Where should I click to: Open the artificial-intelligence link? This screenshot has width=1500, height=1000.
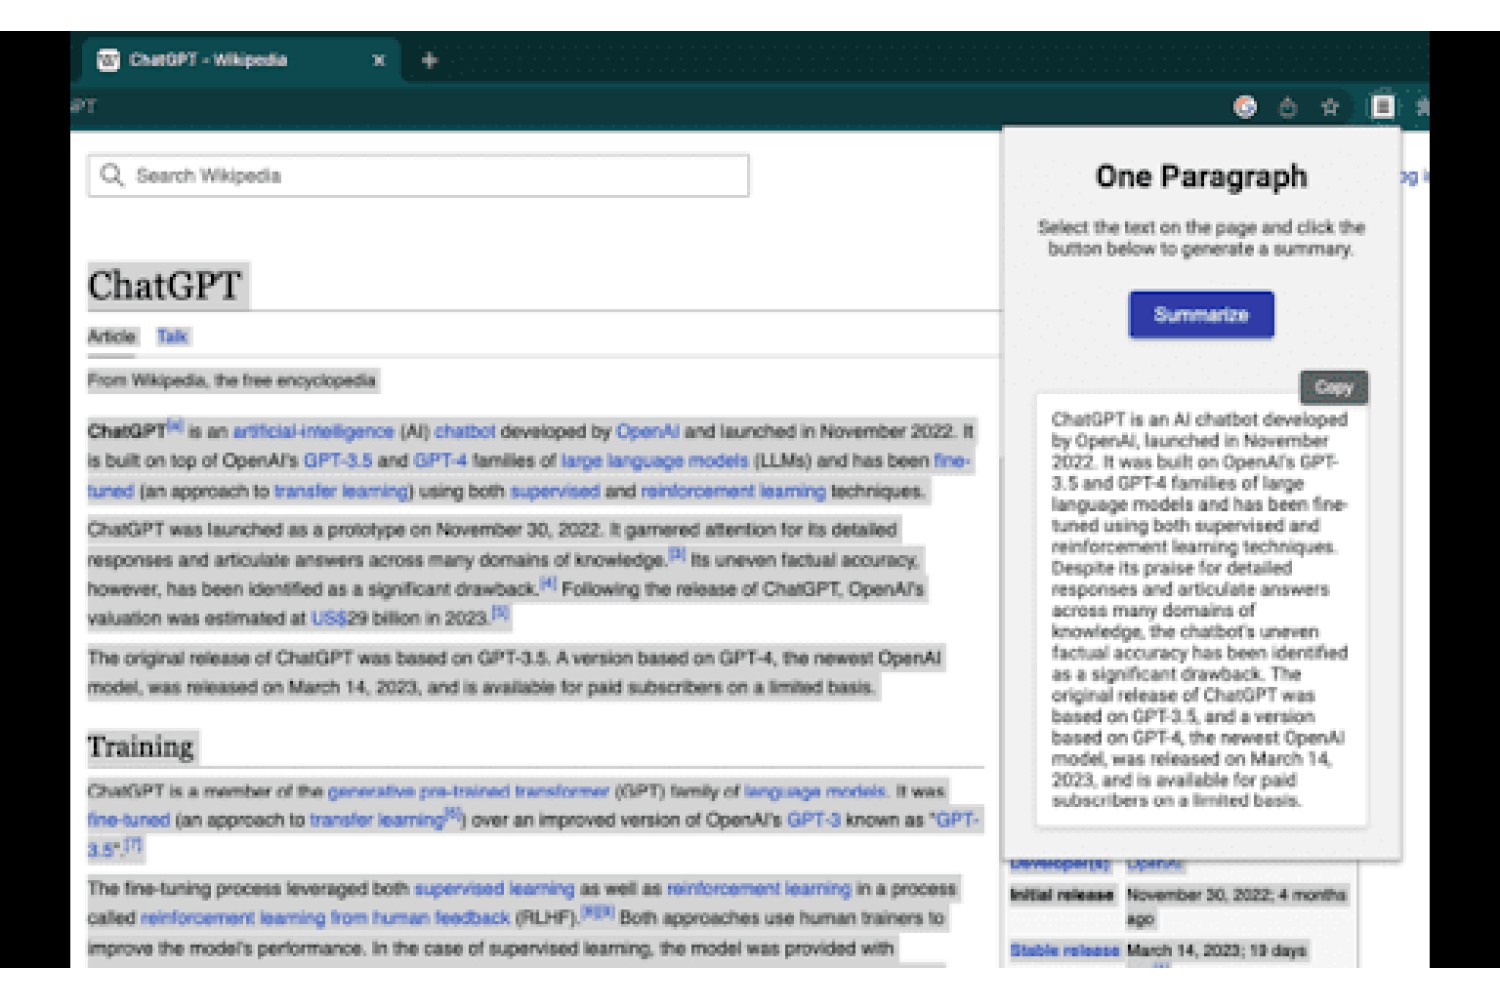coord(313,432)
